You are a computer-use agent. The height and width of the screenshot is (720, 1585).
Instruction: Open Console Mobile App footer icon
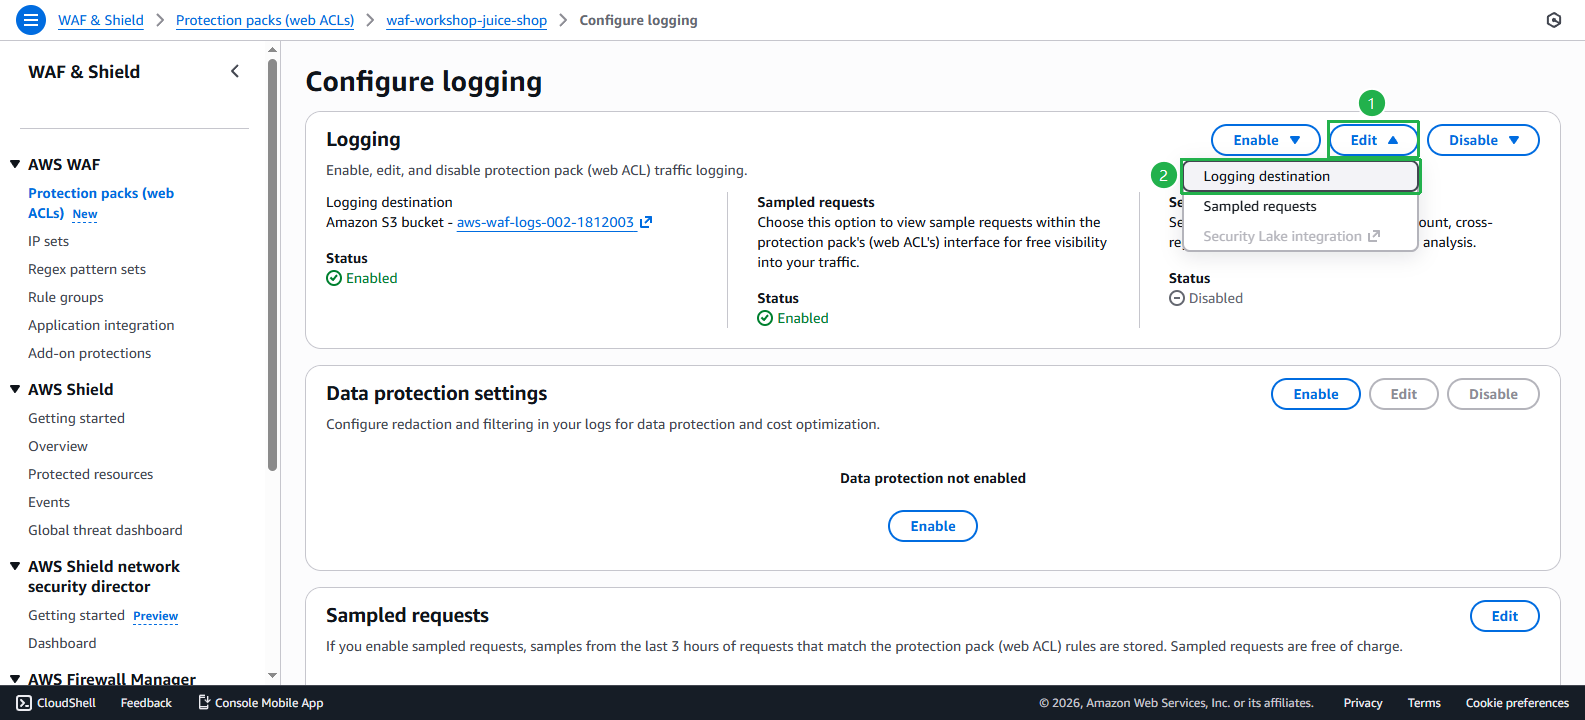point(204,703)
